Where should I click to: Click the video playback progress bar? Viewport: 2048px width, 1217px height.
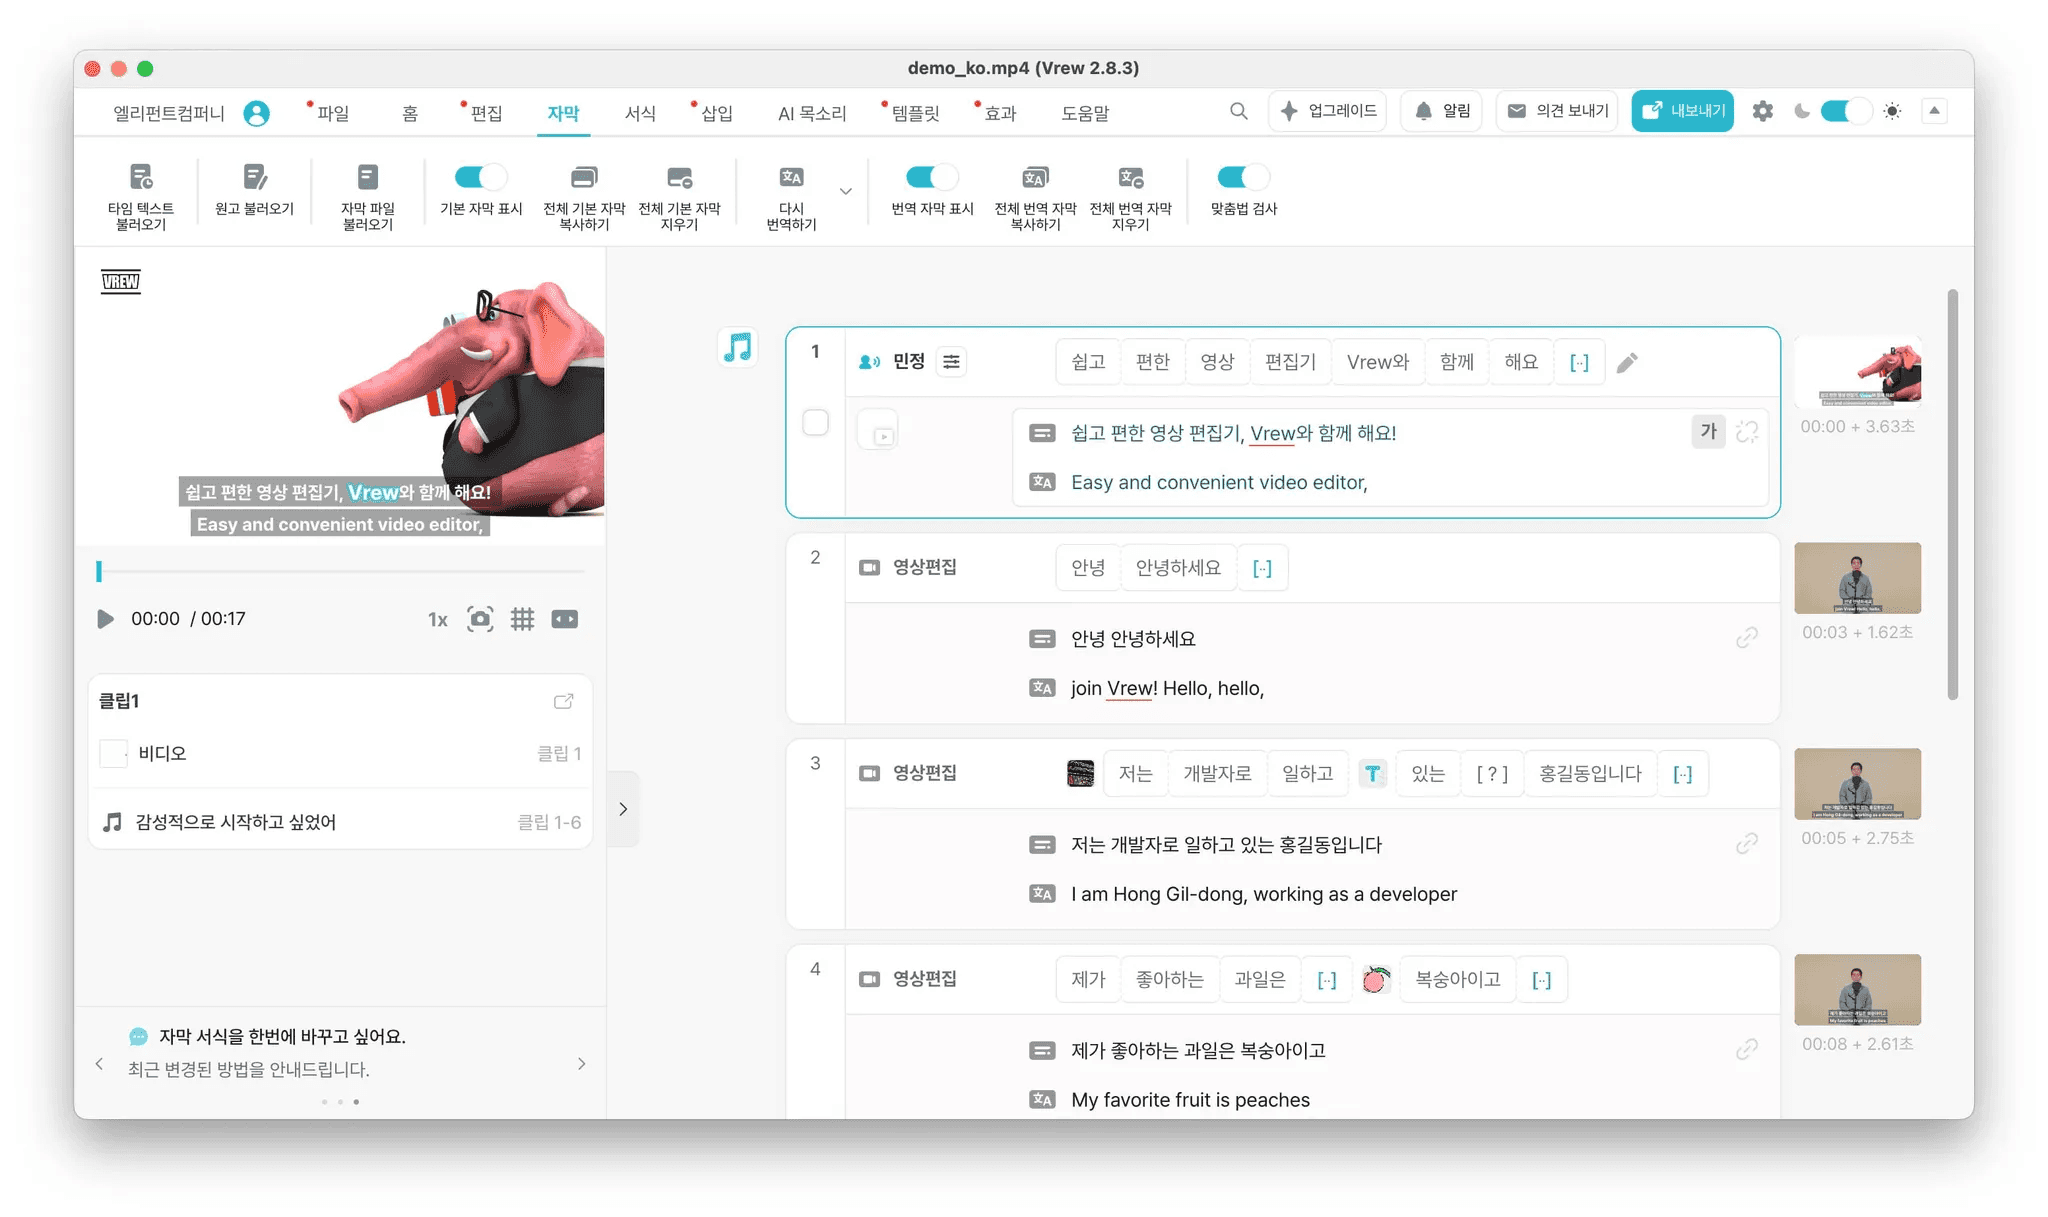[340, 571]
